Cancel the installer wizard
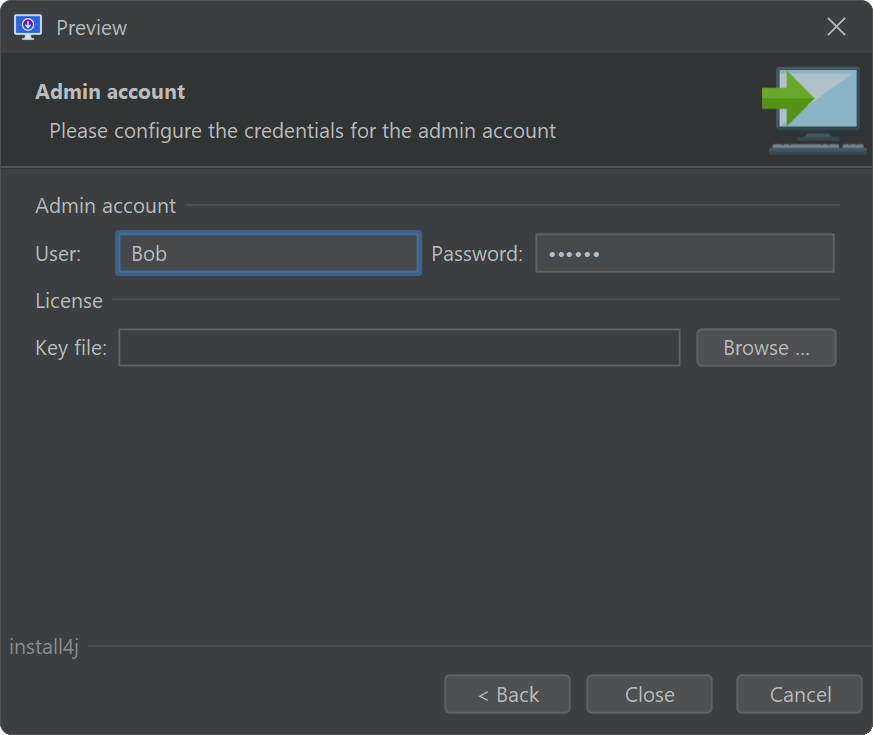873x735 pixels. click(x=800, y=694)
